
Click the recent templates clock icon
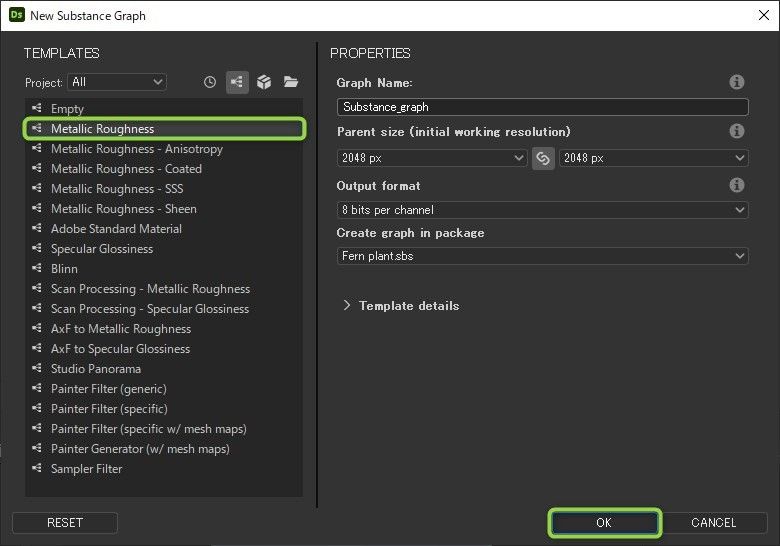[210, 82]
